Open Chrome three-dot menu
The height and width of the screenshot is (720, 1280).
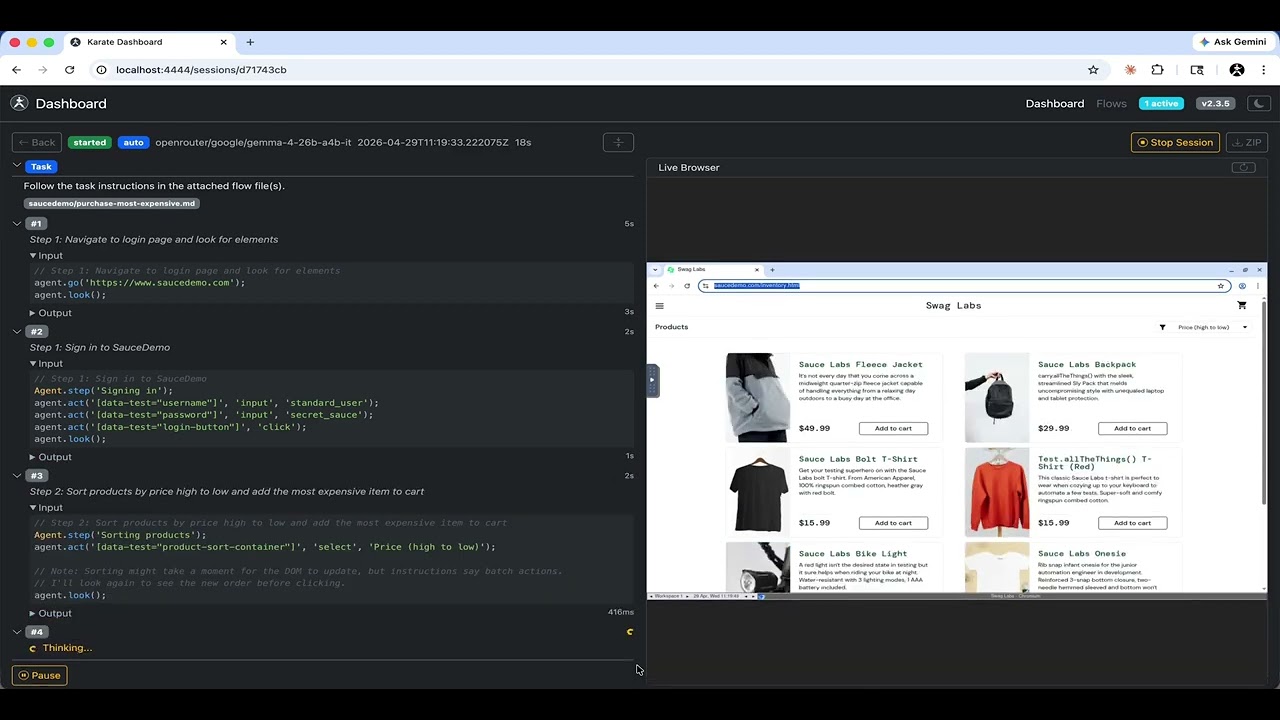(1264, 70)
